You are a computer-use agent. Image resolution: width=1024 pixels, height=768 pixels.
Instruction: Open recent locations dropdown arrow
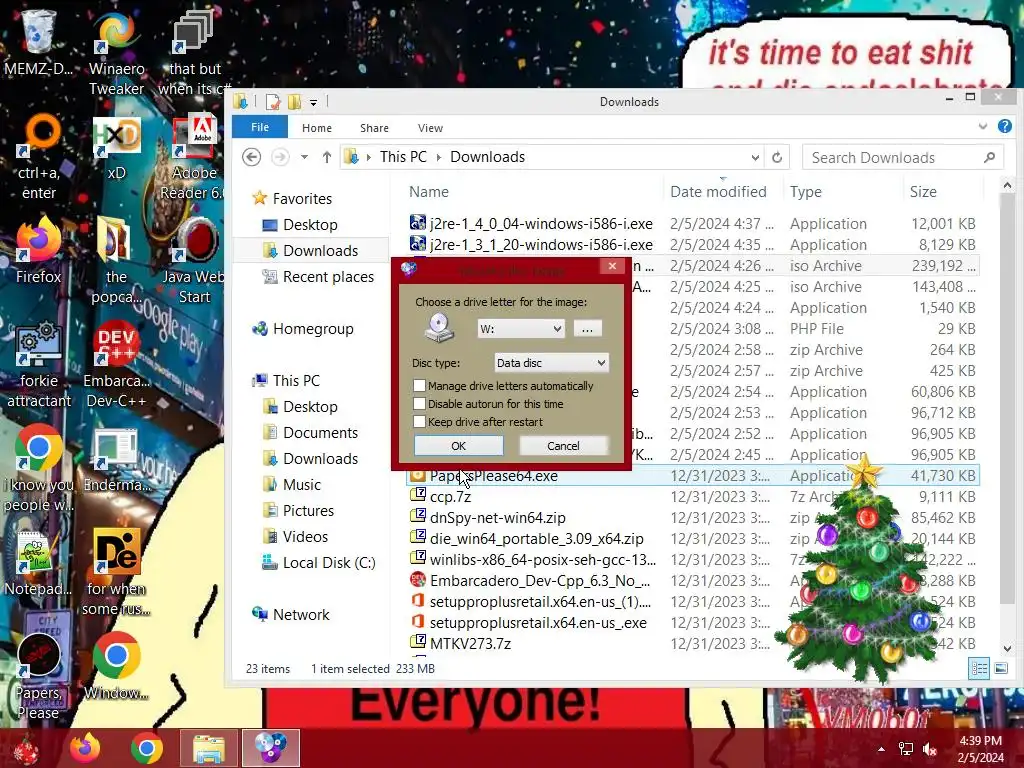click(x=304, y=157)
